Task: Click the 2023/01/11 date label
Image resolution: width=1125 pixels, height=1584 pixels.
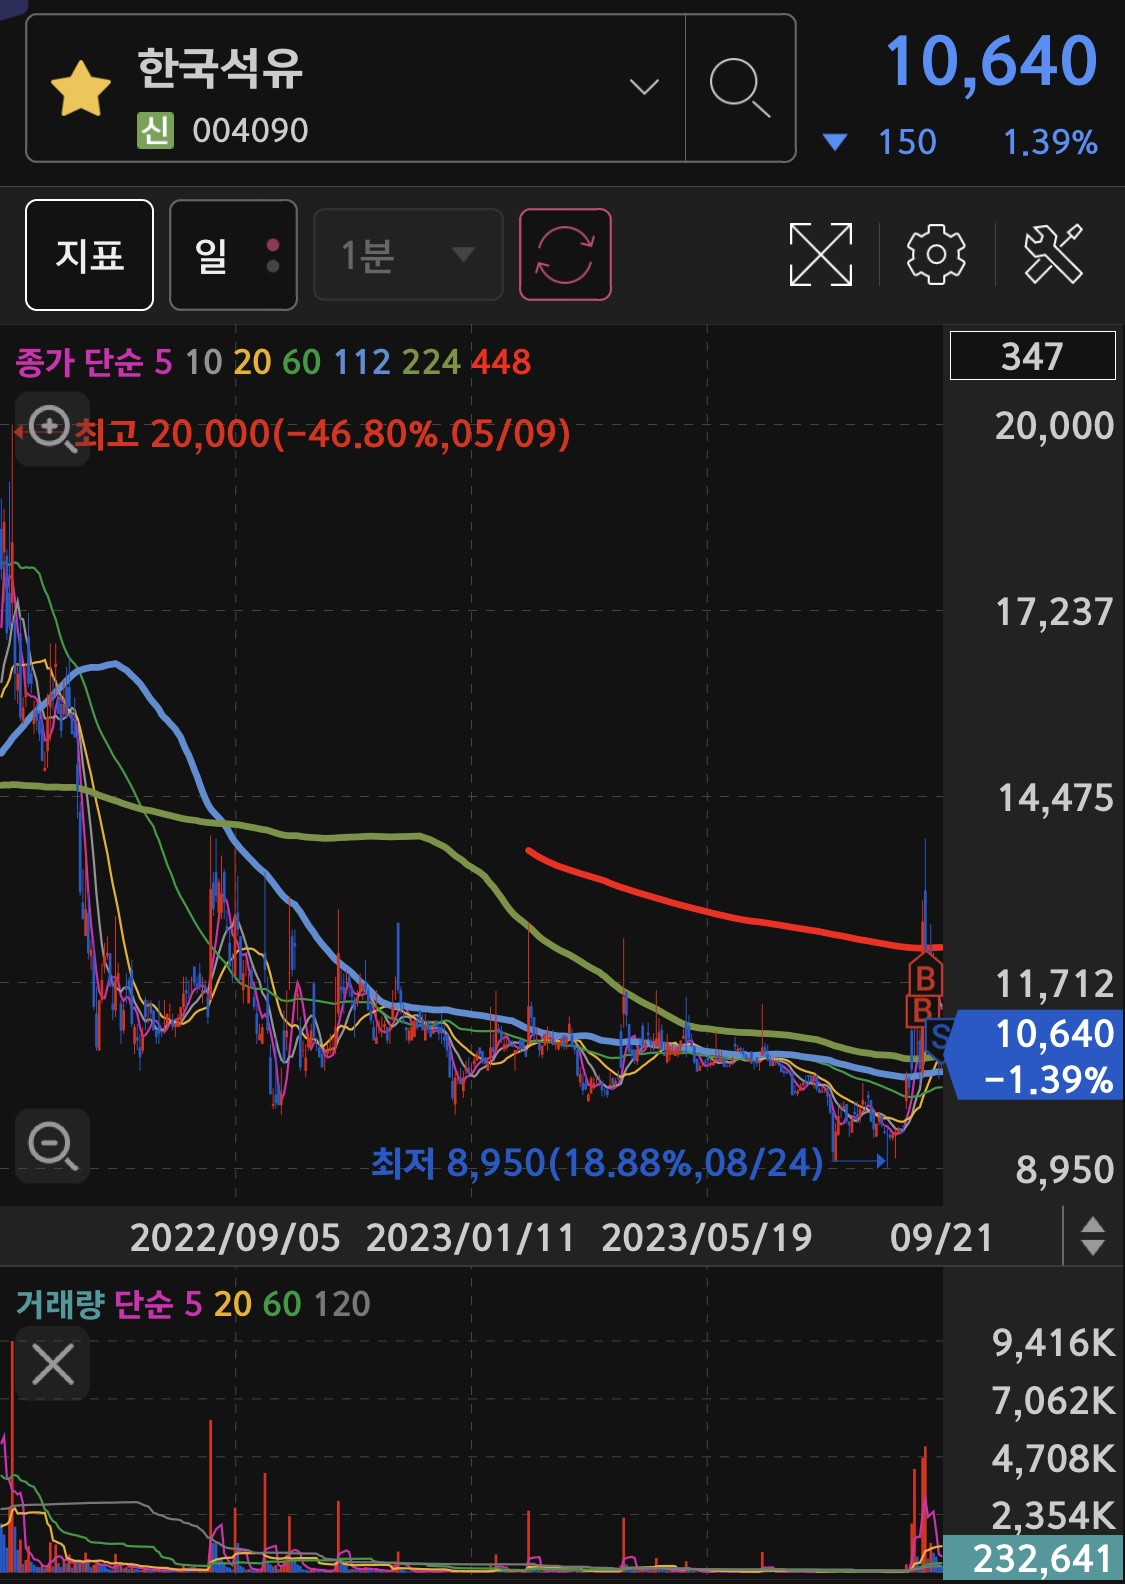Action: pyautogui.click(x=471, y=1238)
